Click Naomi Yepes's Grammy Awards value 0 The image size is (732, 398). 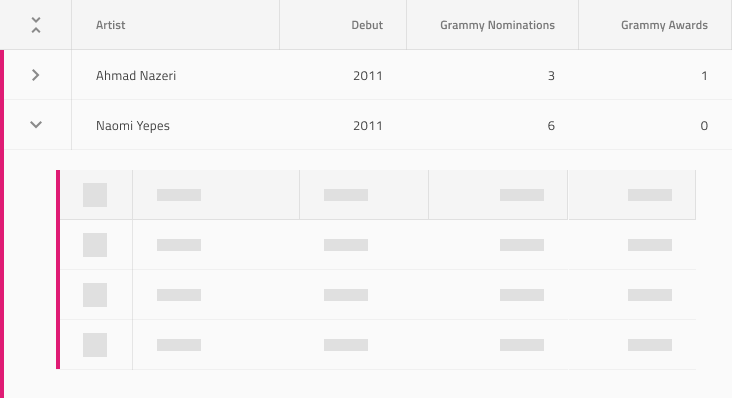pos(704,126)
